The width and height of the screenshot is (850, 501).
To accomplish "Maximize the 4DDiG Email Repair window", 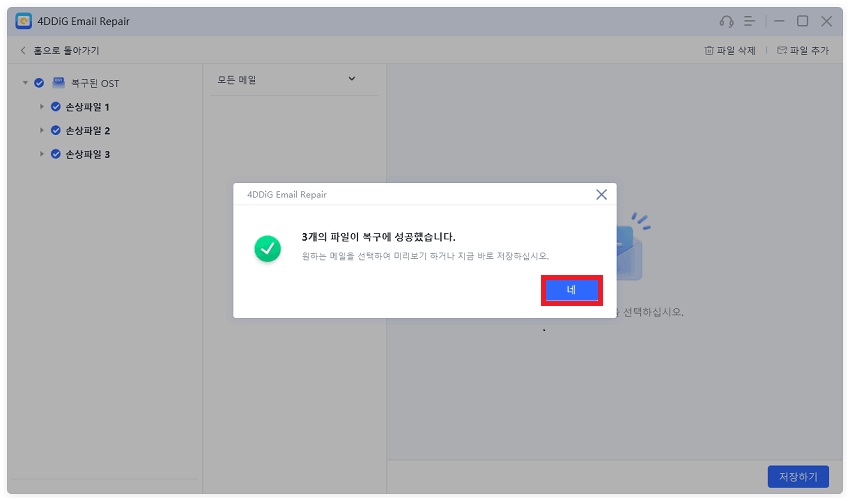I will [x=802, y=21].
